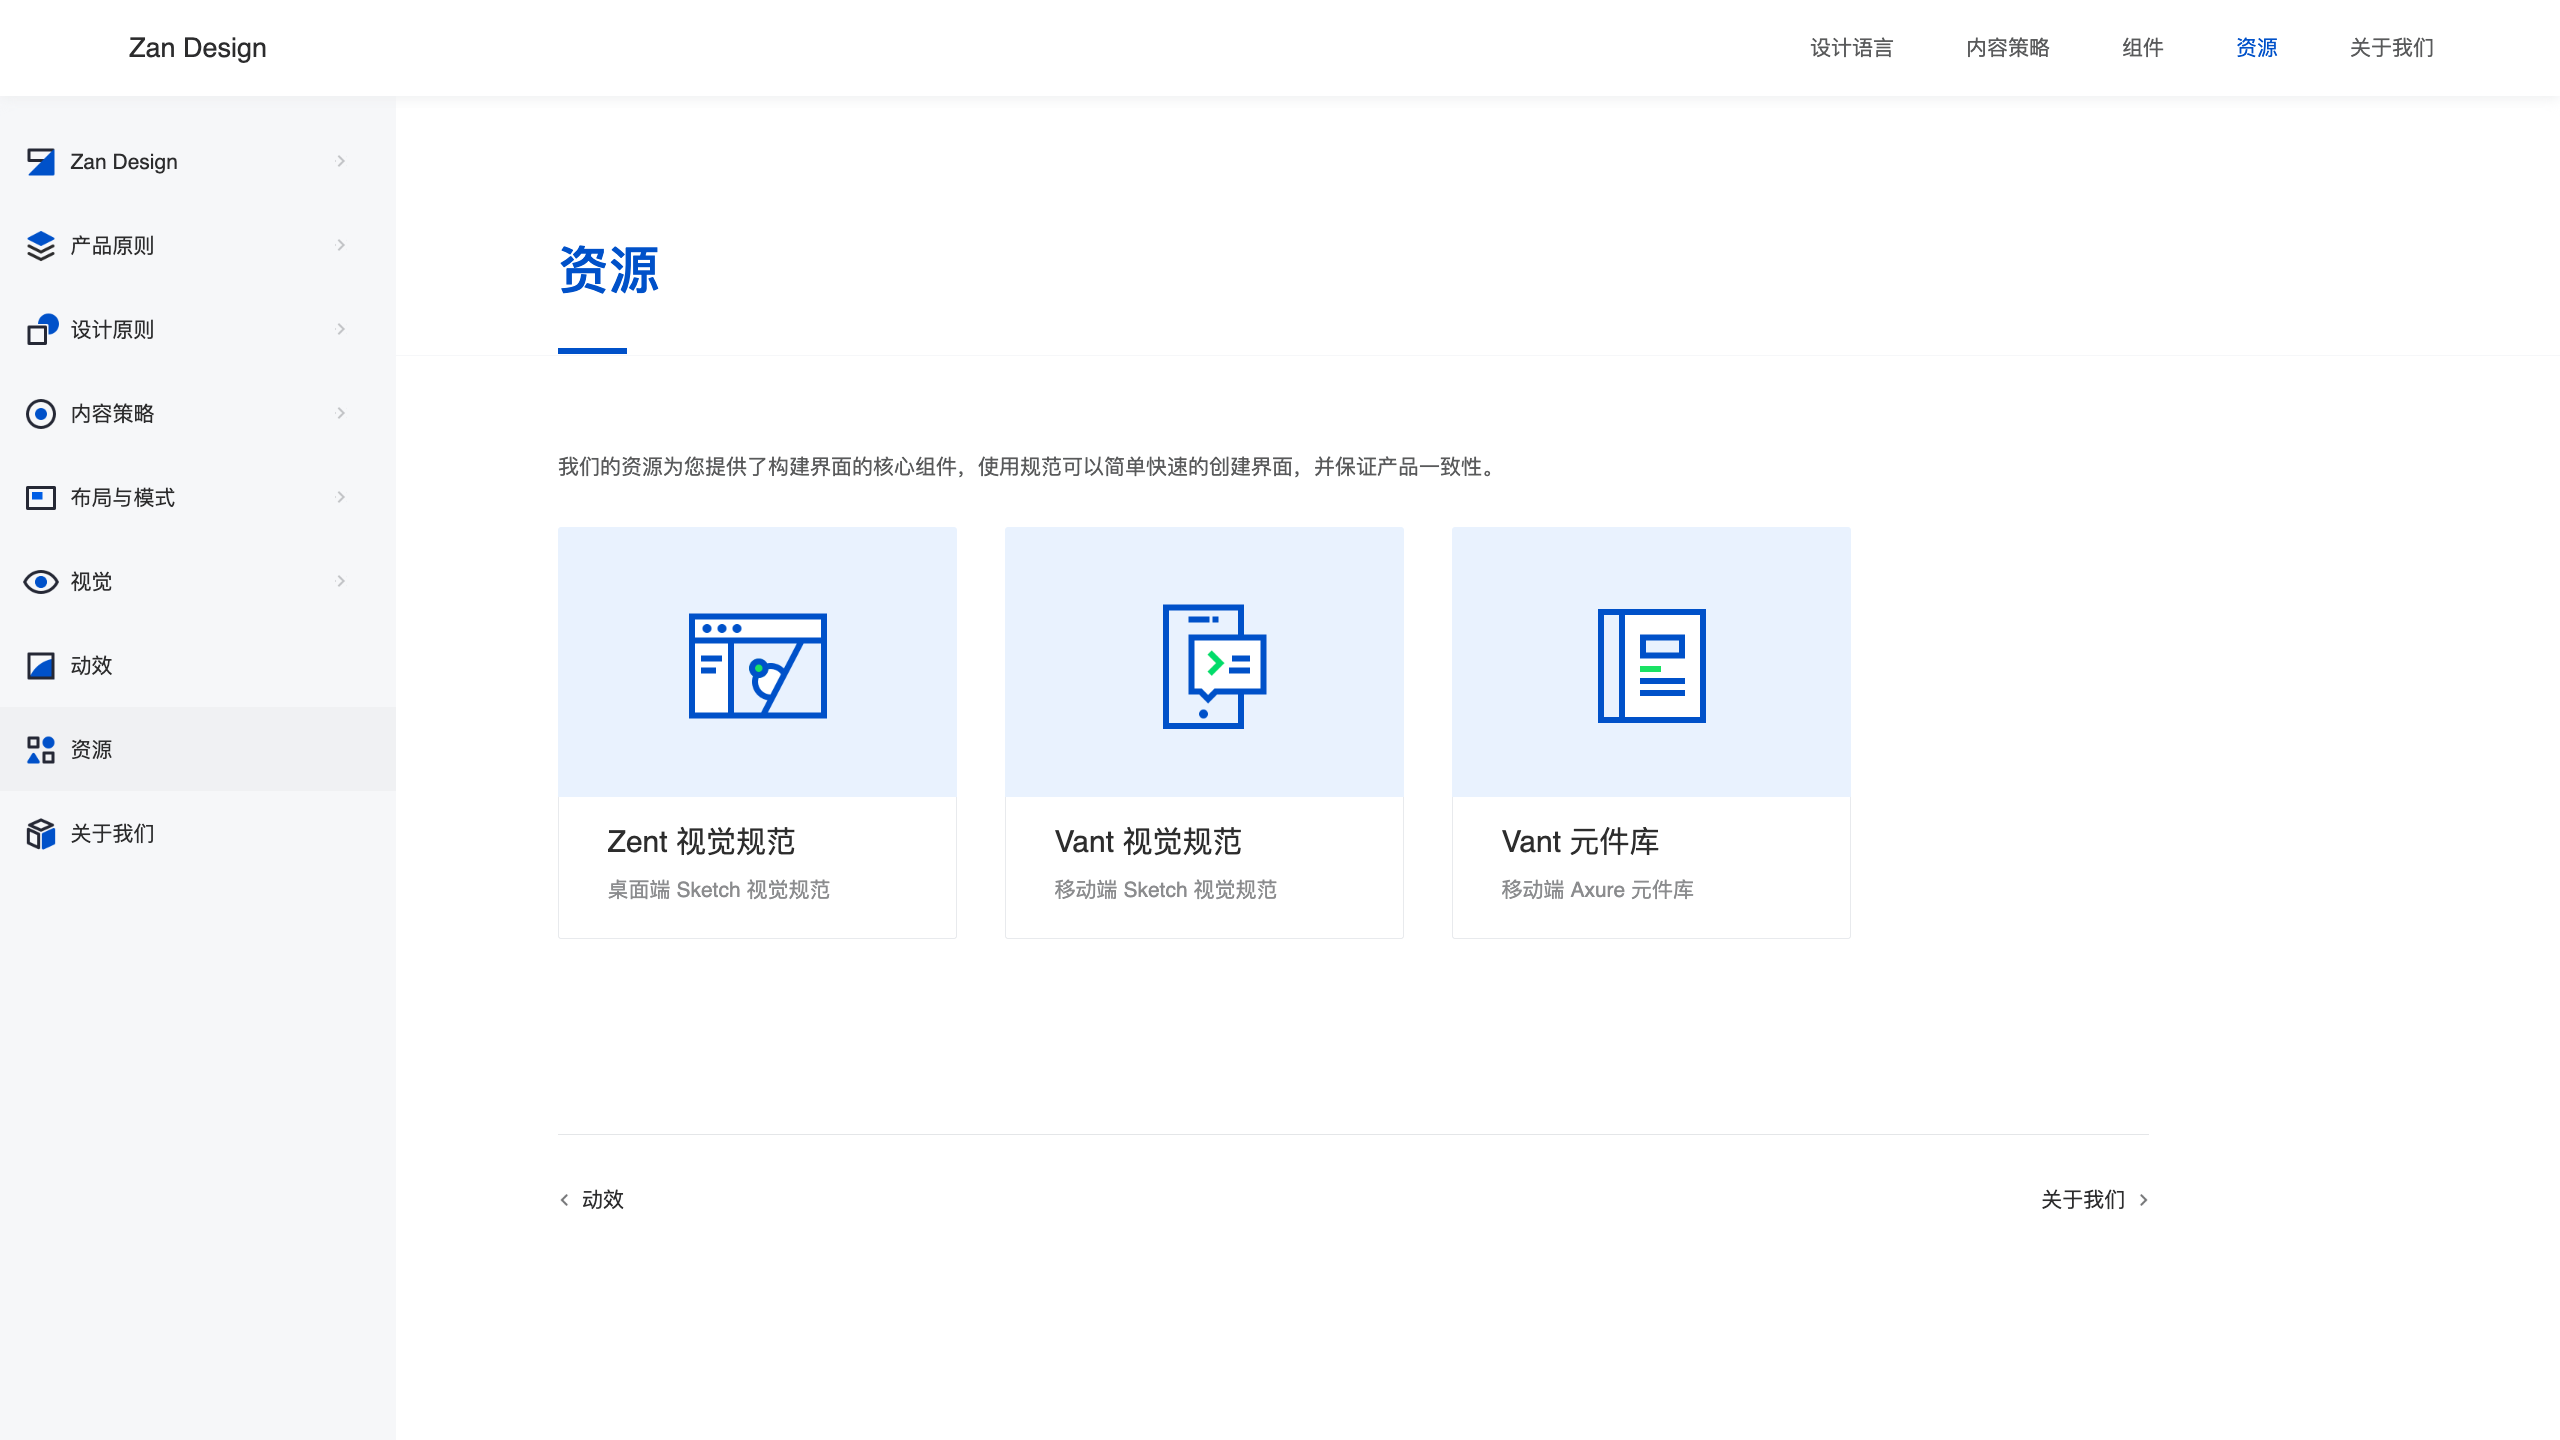Click the layout icon beside 布局与模式
2560x1440 pixels.
point(41,498)
